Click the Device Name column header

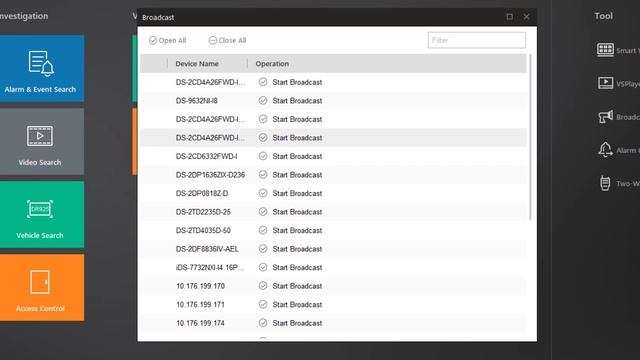click(x=197, y=64)
